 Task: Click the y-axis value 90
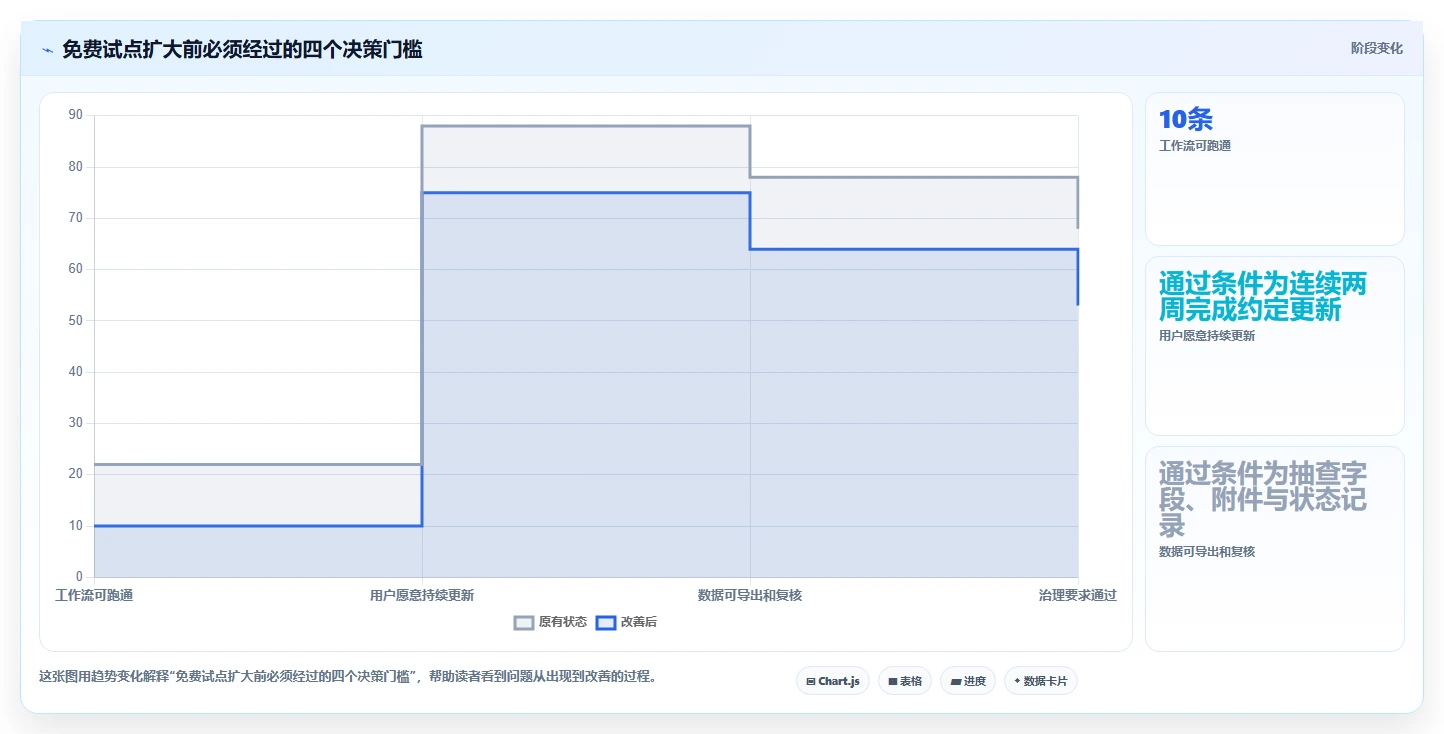click(x=76, y=115)
